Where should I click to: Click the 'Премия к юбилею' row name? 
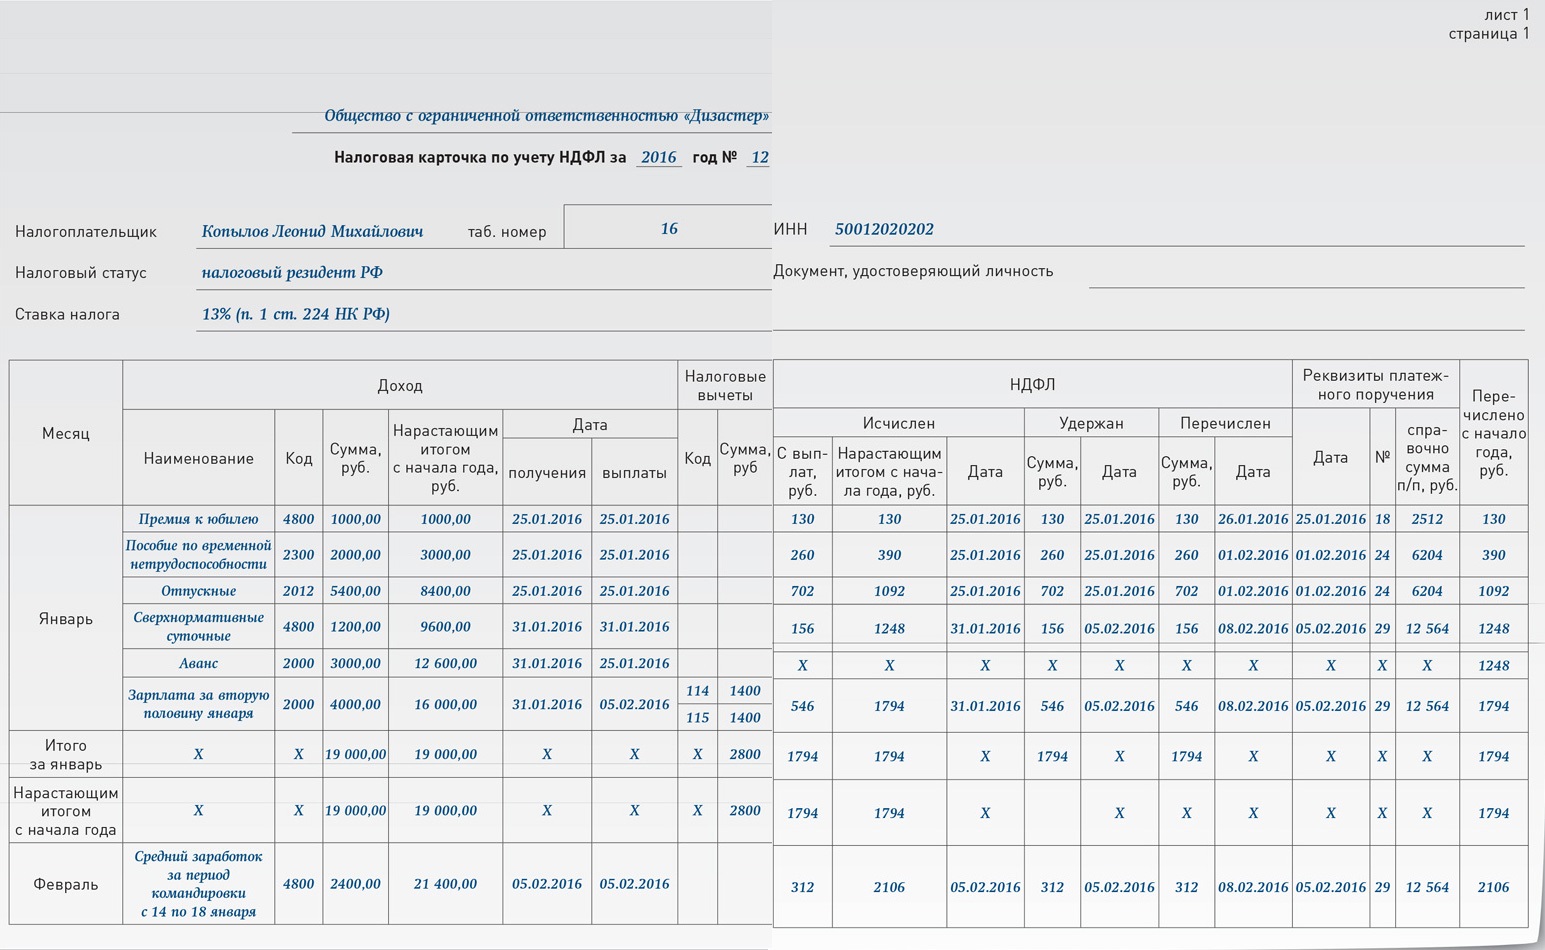point(198,519)
